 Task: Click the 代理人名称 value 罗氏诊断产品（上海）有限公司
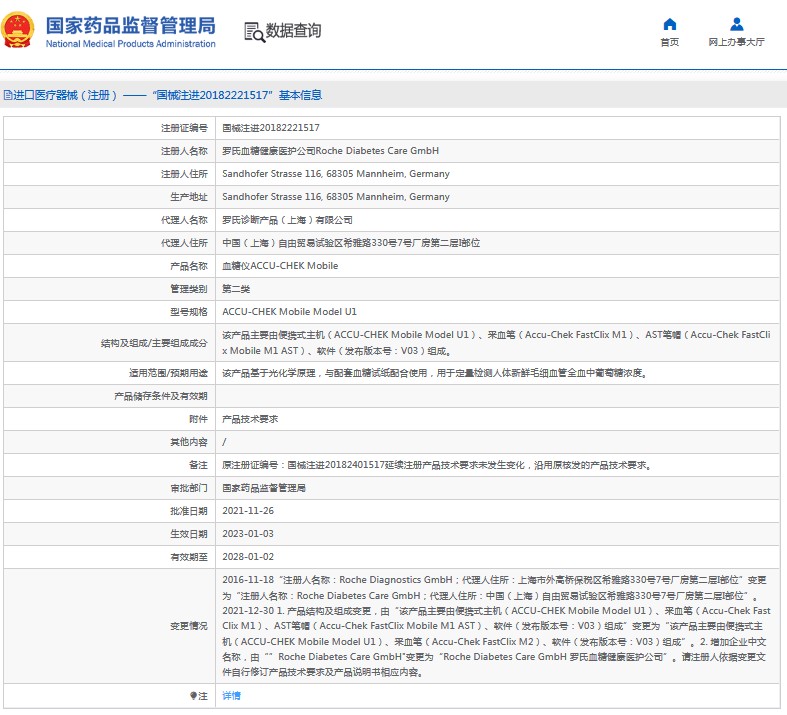(x=286, y=220)
